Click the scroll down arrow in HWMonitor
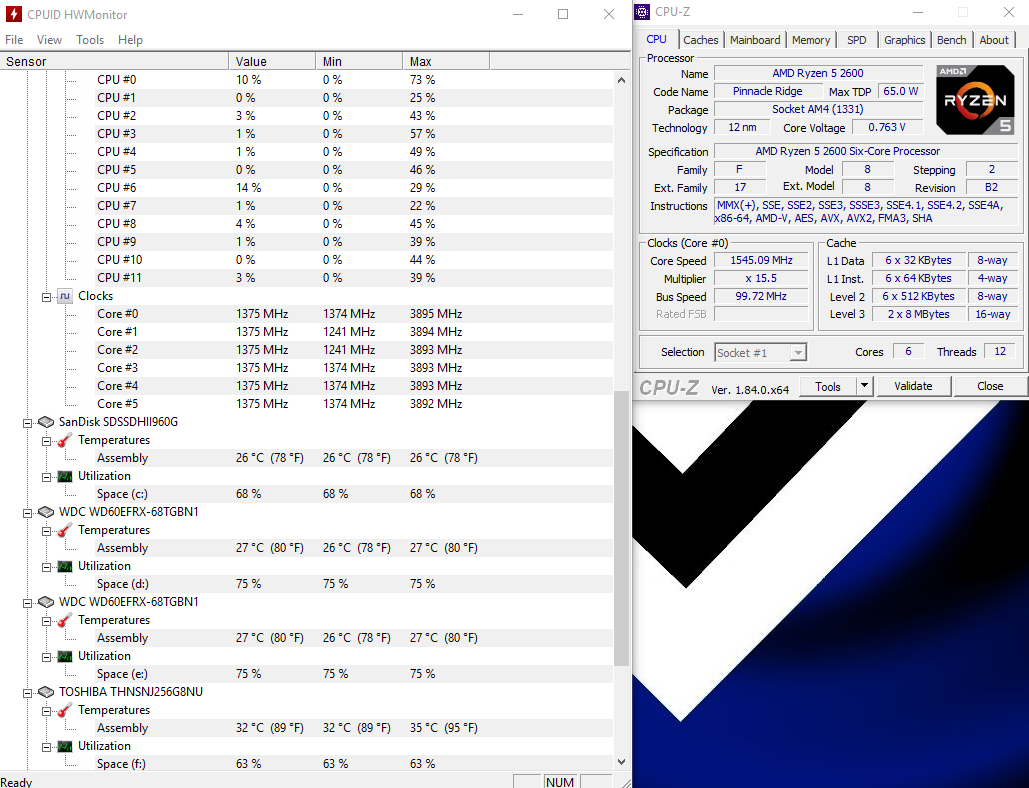This screenshot has height=788, width=1029. pyautogui.click(x=621, y=762)
